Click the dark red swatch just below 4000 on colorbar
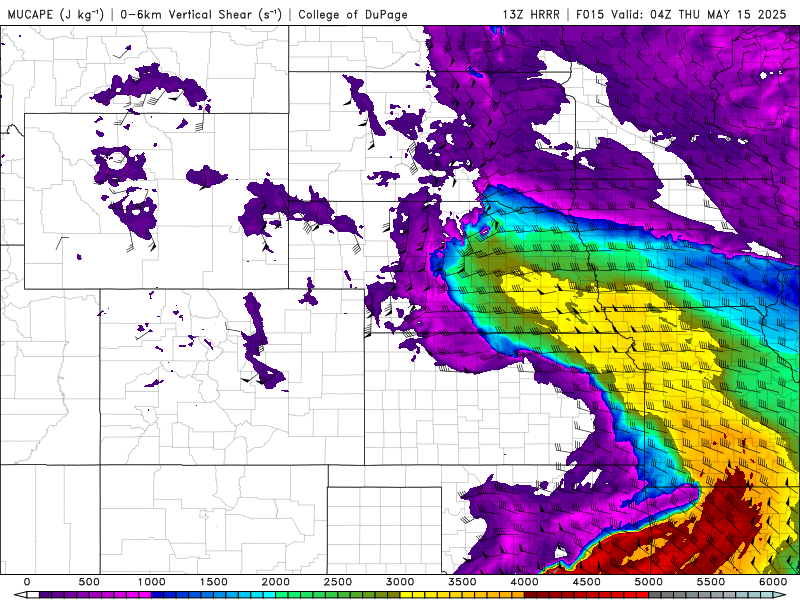Viewport: 800px width, 600px height. click(x=531, y=595)
